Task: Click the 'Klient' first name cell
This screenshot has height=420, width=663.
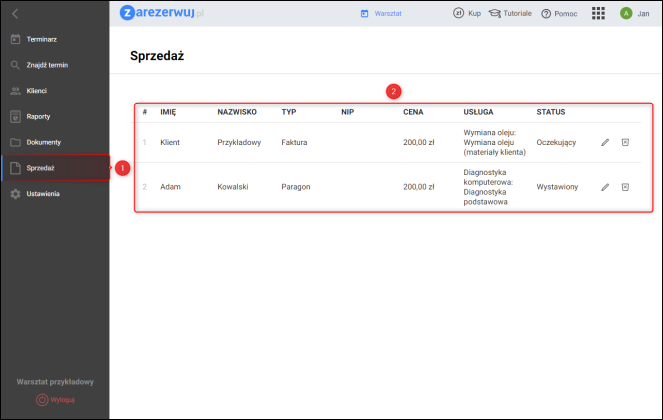Action: click(x=170, y=143)
